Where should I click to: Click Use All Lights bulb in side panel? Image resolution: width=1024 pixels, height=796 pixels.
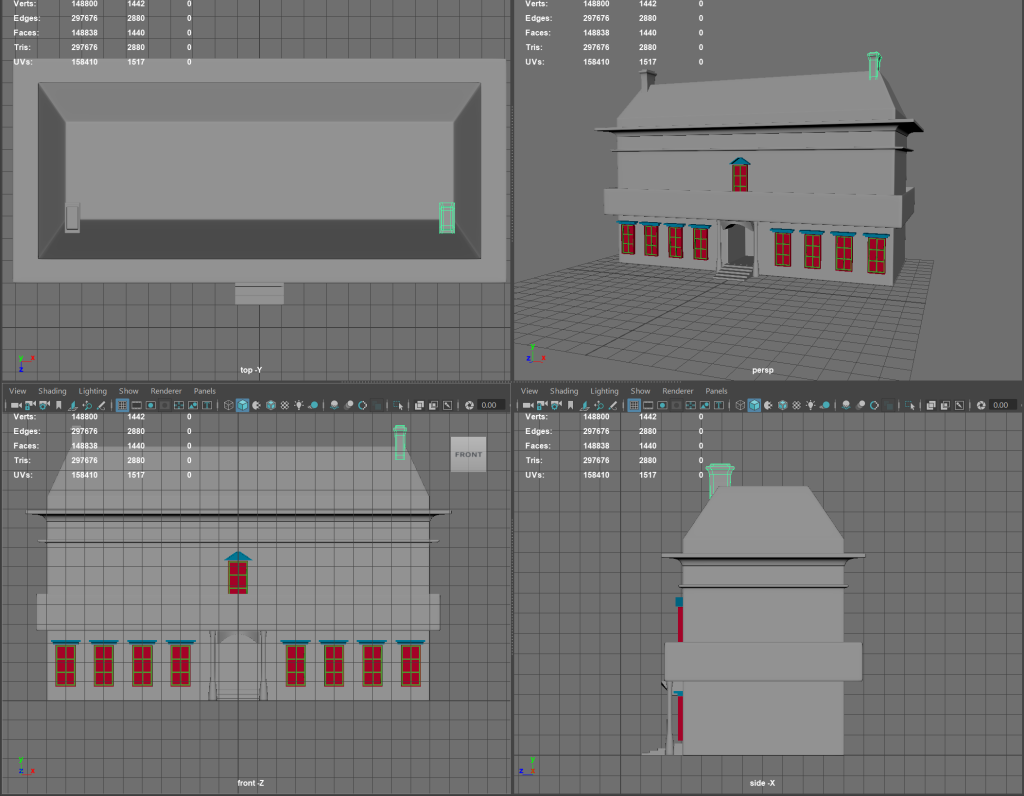(x=812, y=405)
